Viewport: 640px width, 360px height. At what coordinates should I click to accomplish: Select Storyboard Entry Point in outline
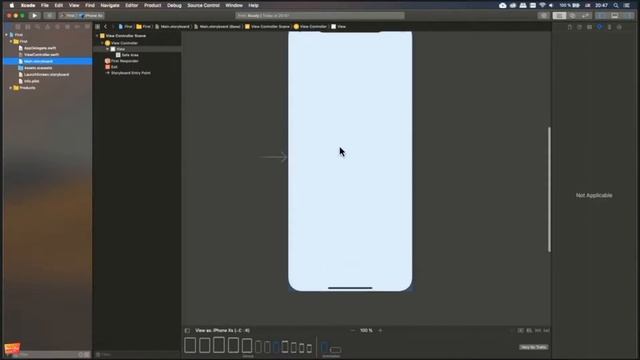click(130, 73)
